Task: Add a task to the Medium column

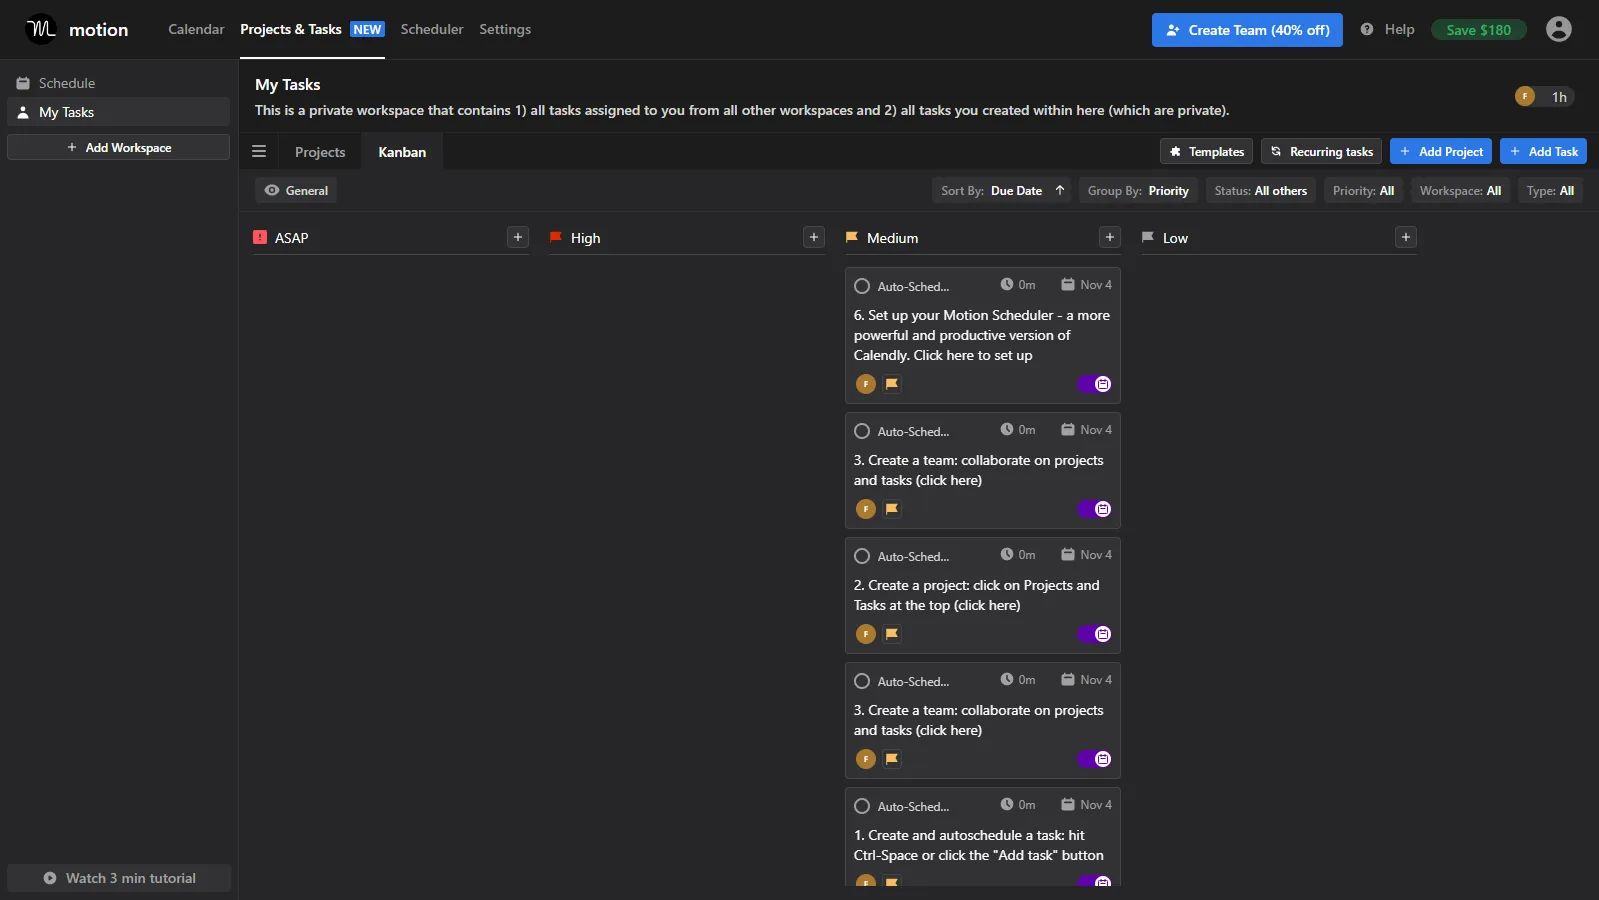Action: [1110, 237]
